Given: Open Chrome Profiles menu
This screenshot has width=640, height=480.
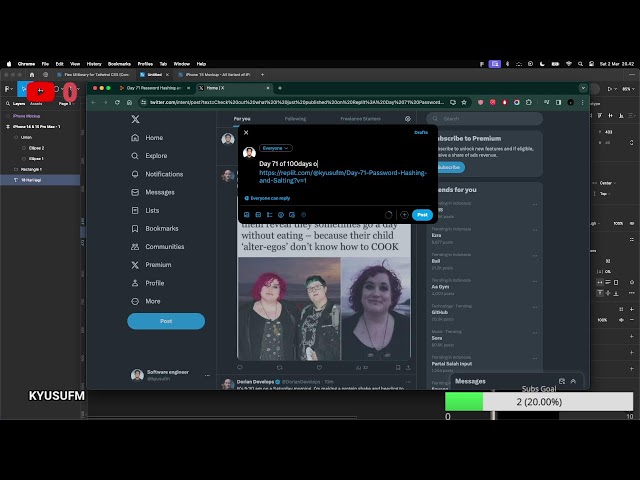Looking at the screenshot, I should [x=145, y=64].
